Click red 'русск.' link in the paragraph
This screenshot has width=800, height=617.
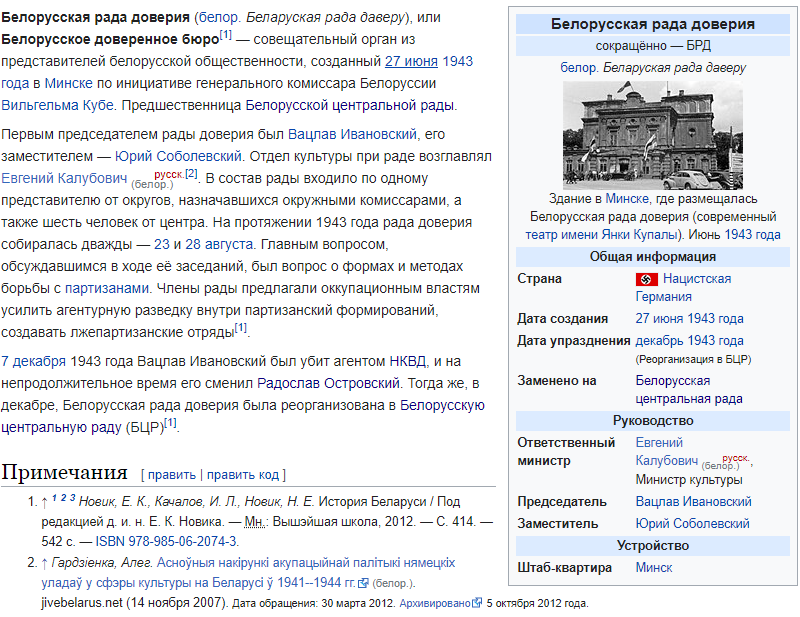click(168, 174)
